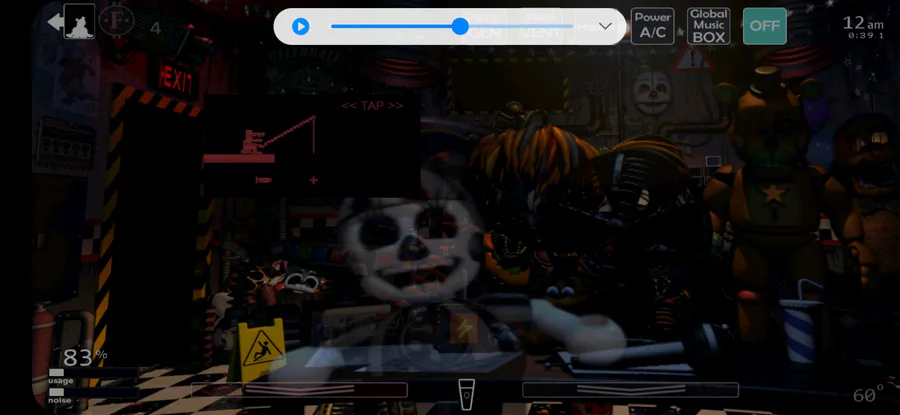Click the flashlight icon at bottom center
The height and width of the screenshot is (415, 900).
[x=466, y=394]
